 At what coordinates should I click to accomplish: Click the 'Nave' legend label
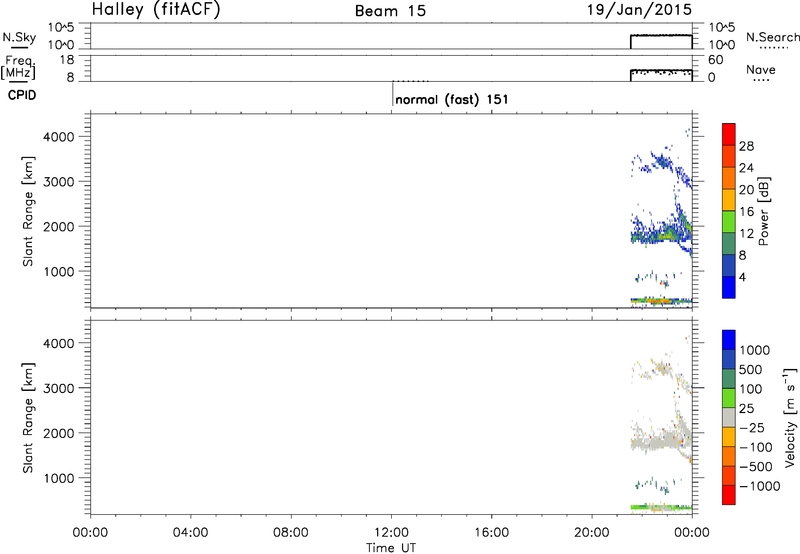pyautogui.click(x=760, y=69)
